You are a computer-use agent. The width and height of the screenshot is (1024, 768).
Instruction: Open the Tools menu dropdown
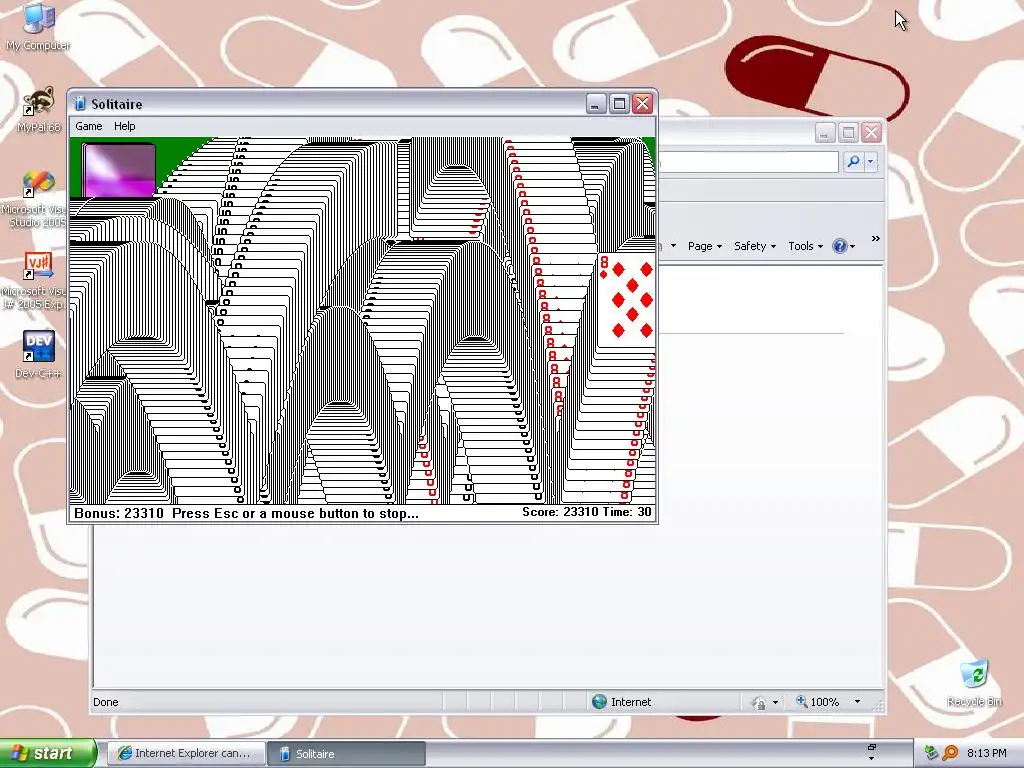[805, 246]
